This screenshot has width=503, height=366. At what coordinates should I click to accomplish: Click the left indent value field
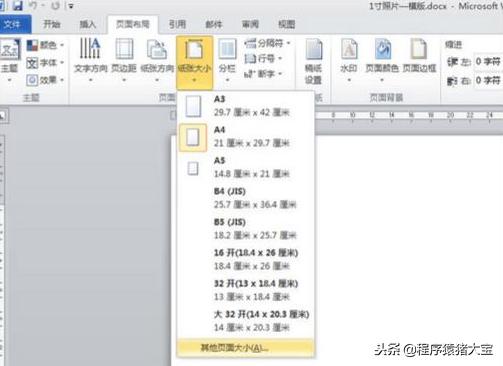(489, 62)
